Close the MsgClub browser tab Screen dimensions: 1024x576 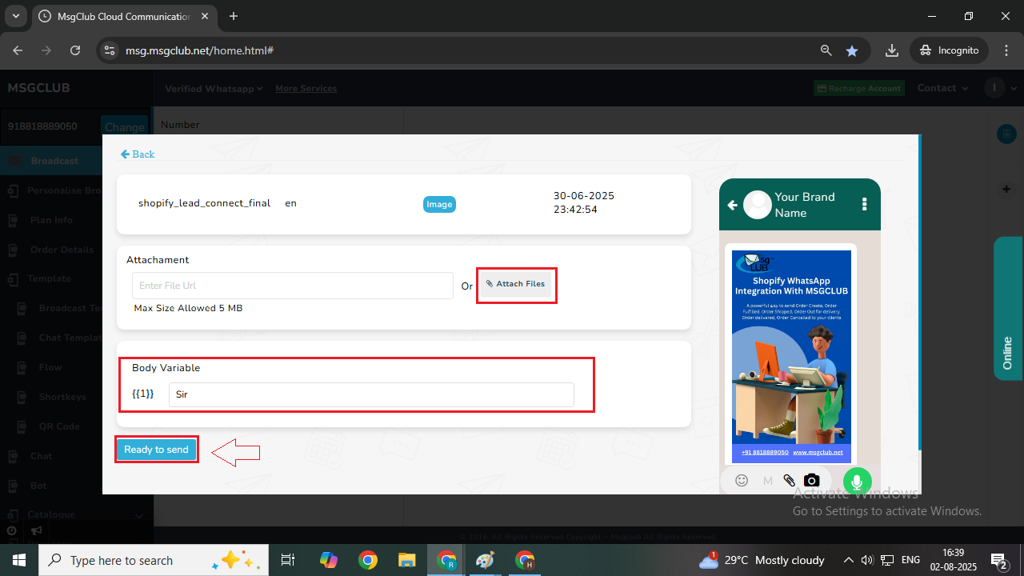[204, 16]
